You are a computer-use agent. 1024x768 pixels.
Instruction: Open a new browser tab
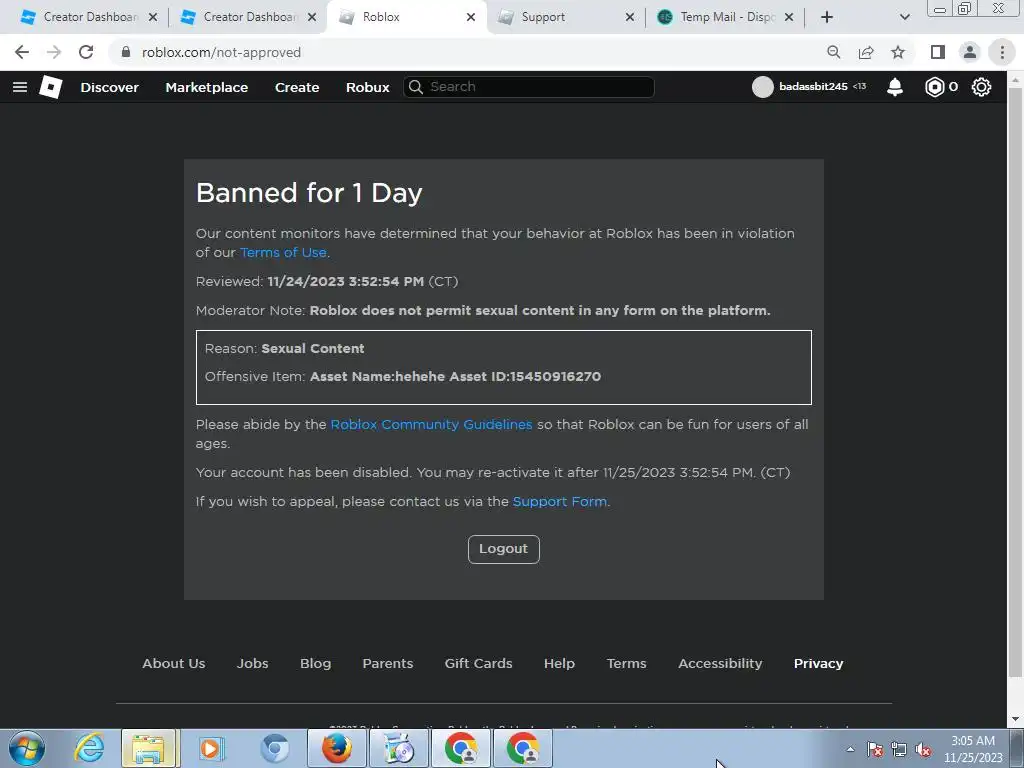[827, 17]
